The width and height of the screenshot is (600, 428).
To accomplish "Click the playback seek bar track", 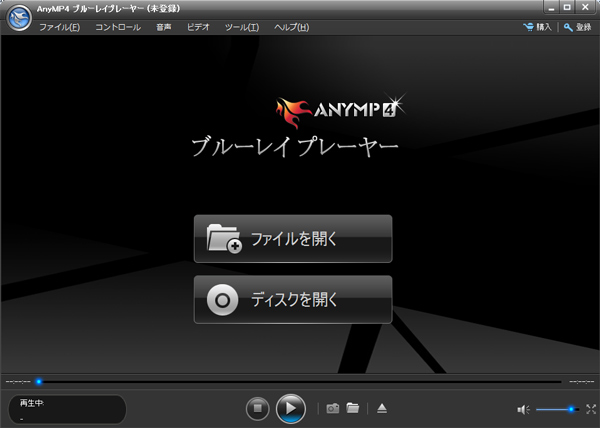I will [300, 382].
